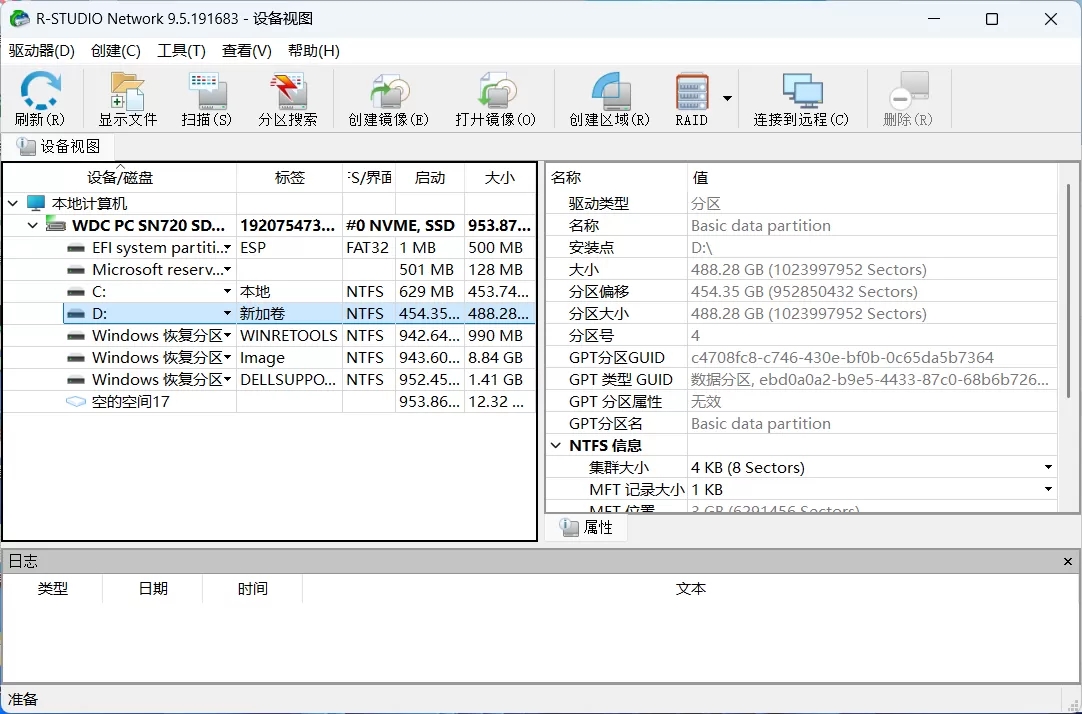Open the dropdown arrow beside partition D:
Viewport: 1082px width, 714px height.
tap(227, 313)
